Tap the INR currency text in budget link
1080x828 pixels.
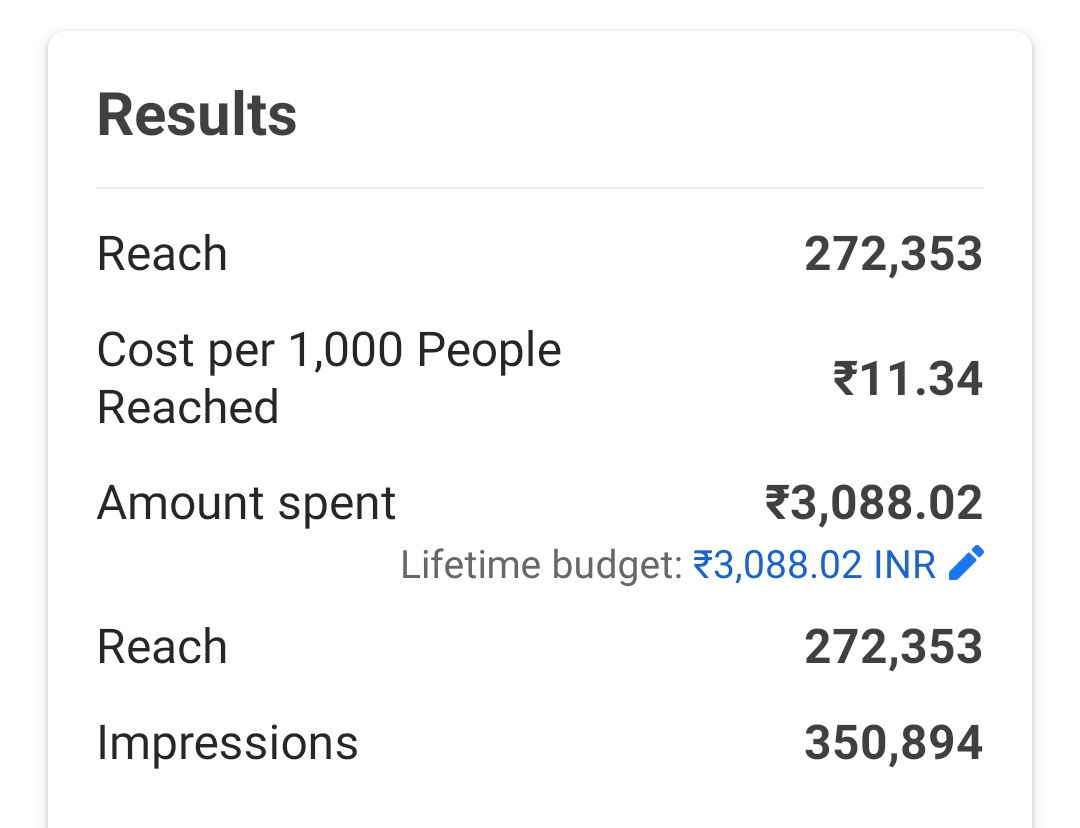click(x=904, y=566)
